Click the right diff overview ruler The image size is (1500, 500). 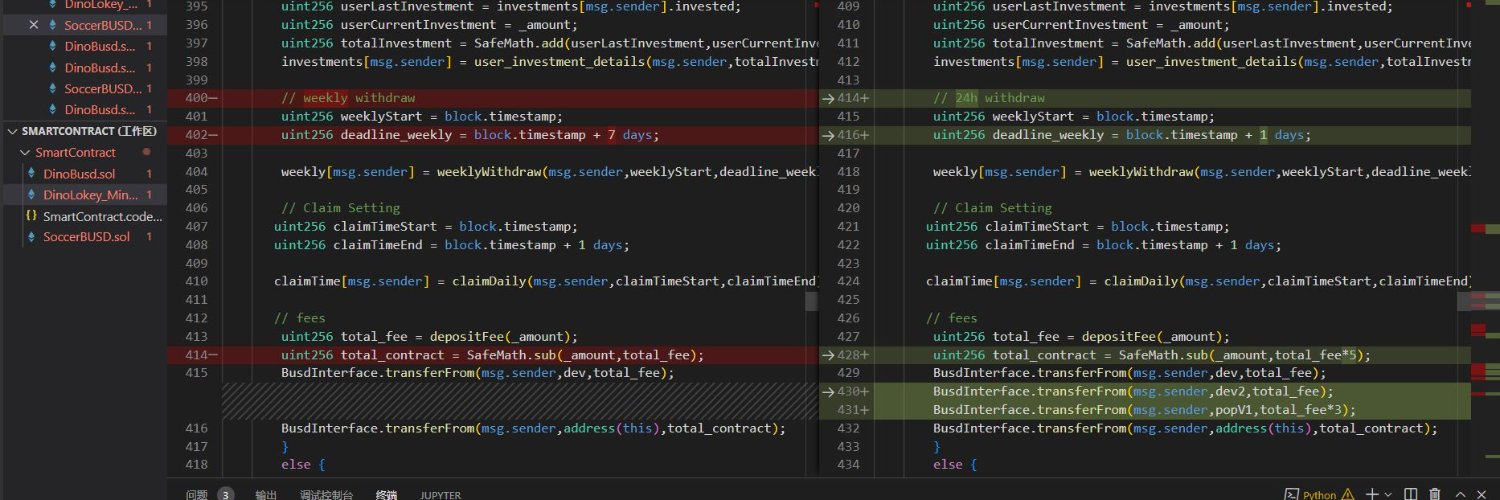(1485, 238)
